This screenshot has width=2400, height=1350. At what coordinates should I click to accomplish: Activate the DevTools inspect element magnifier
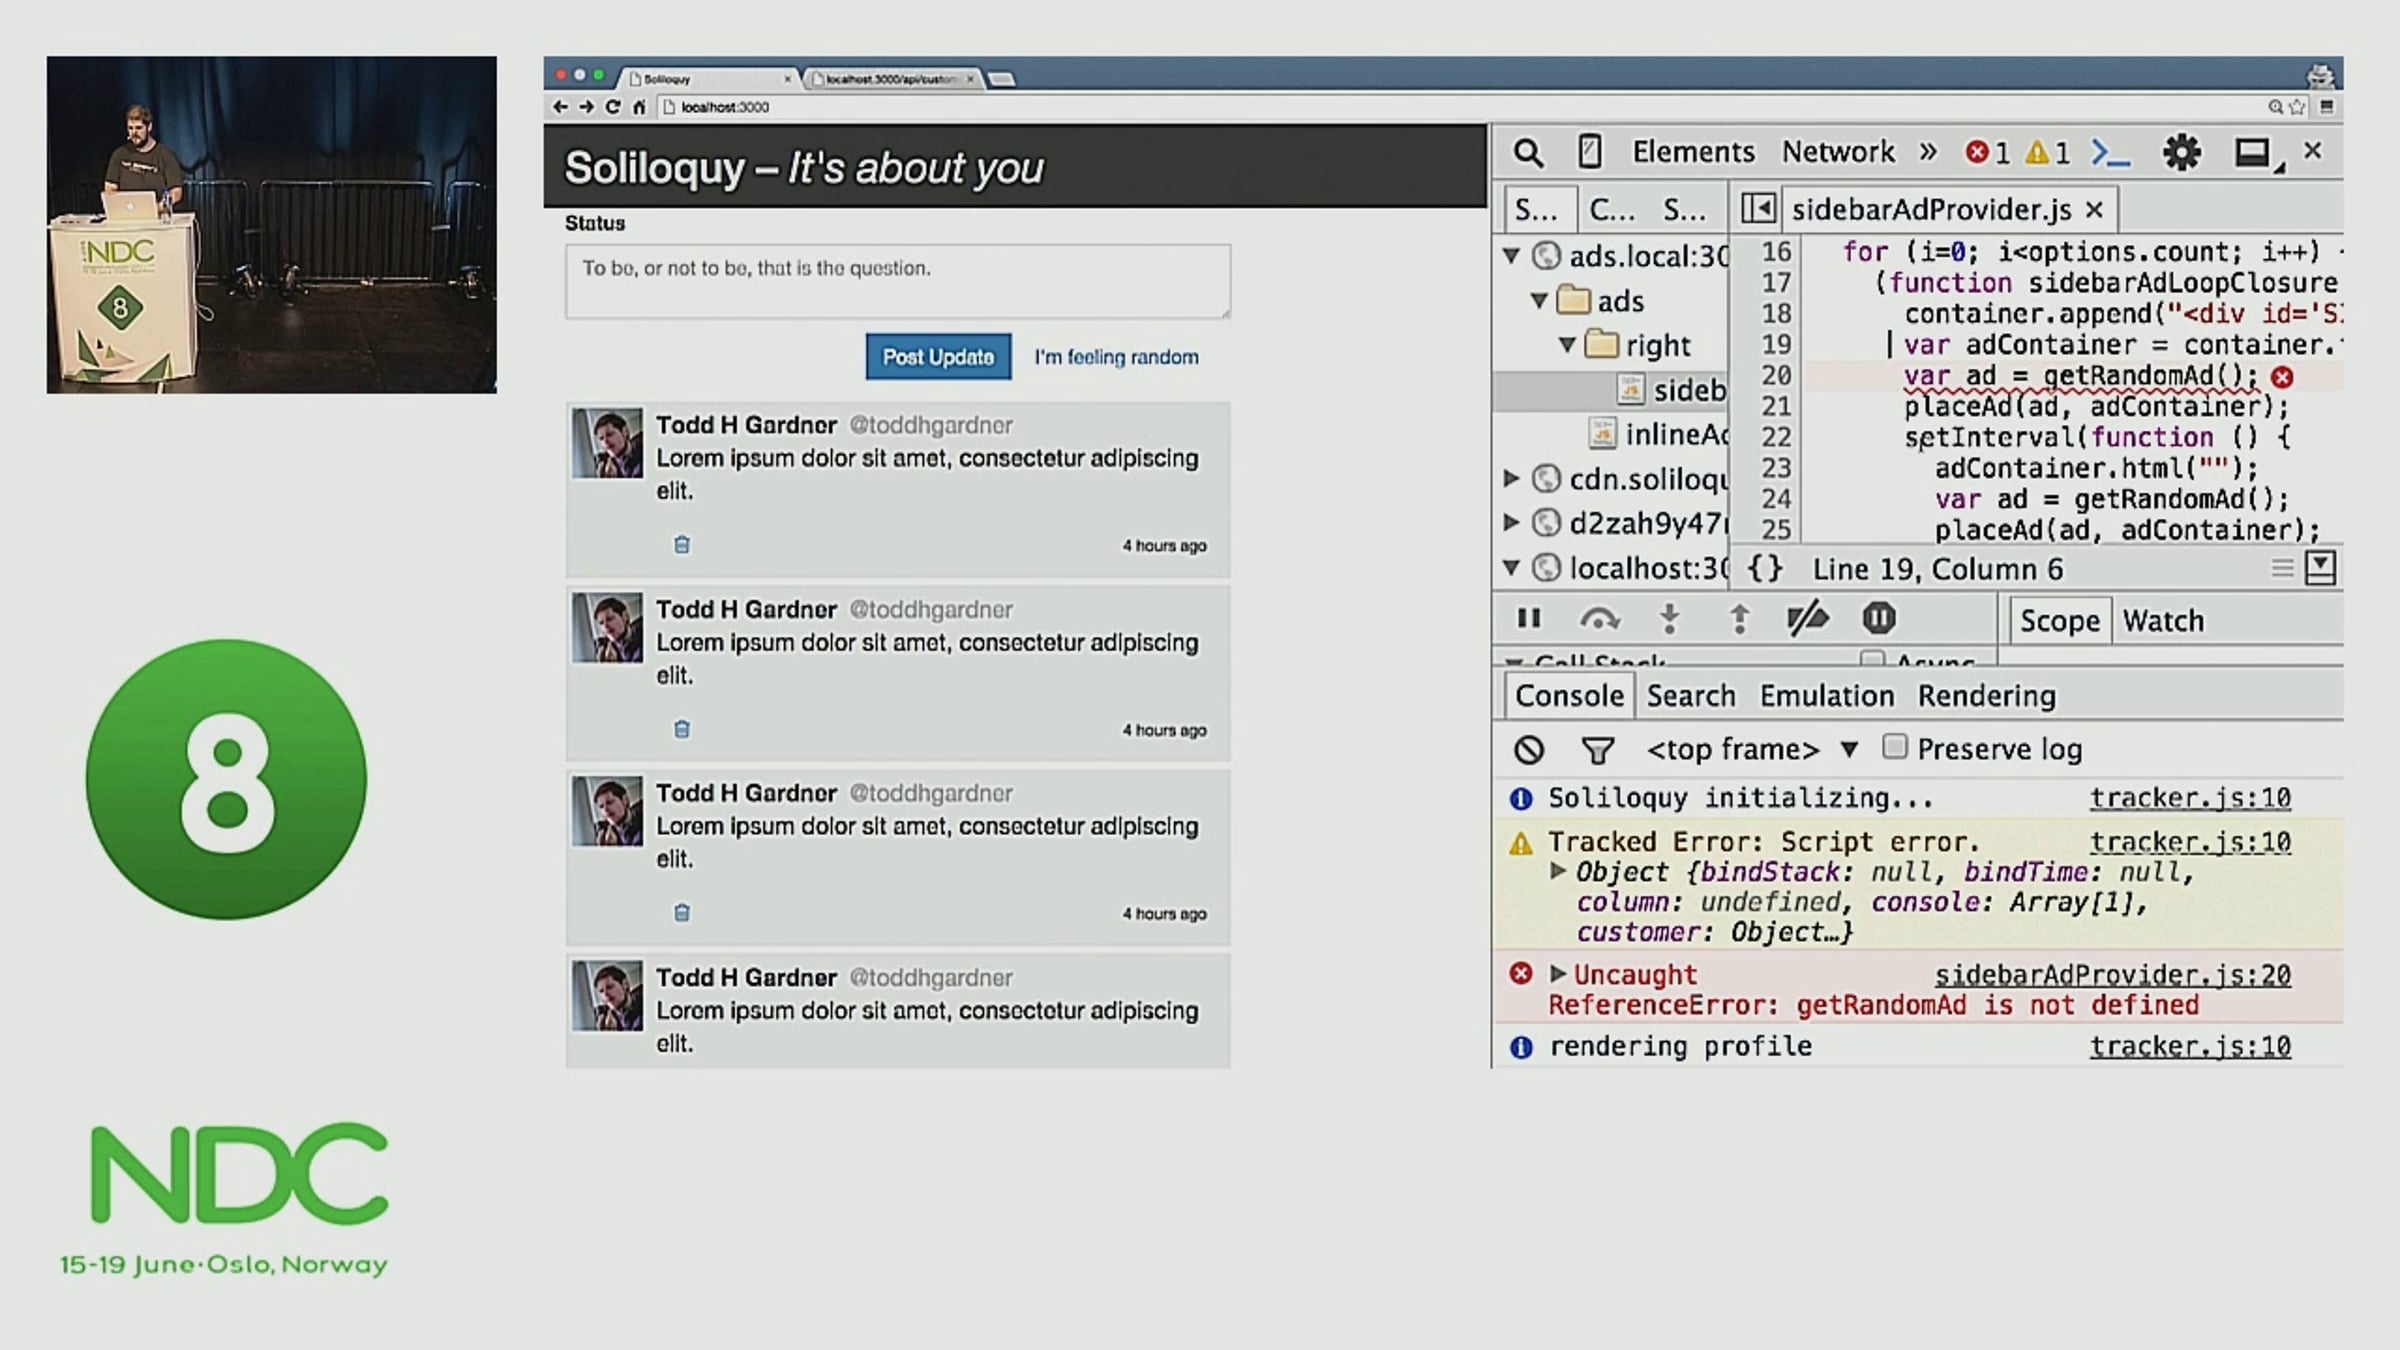[1527, 153]
